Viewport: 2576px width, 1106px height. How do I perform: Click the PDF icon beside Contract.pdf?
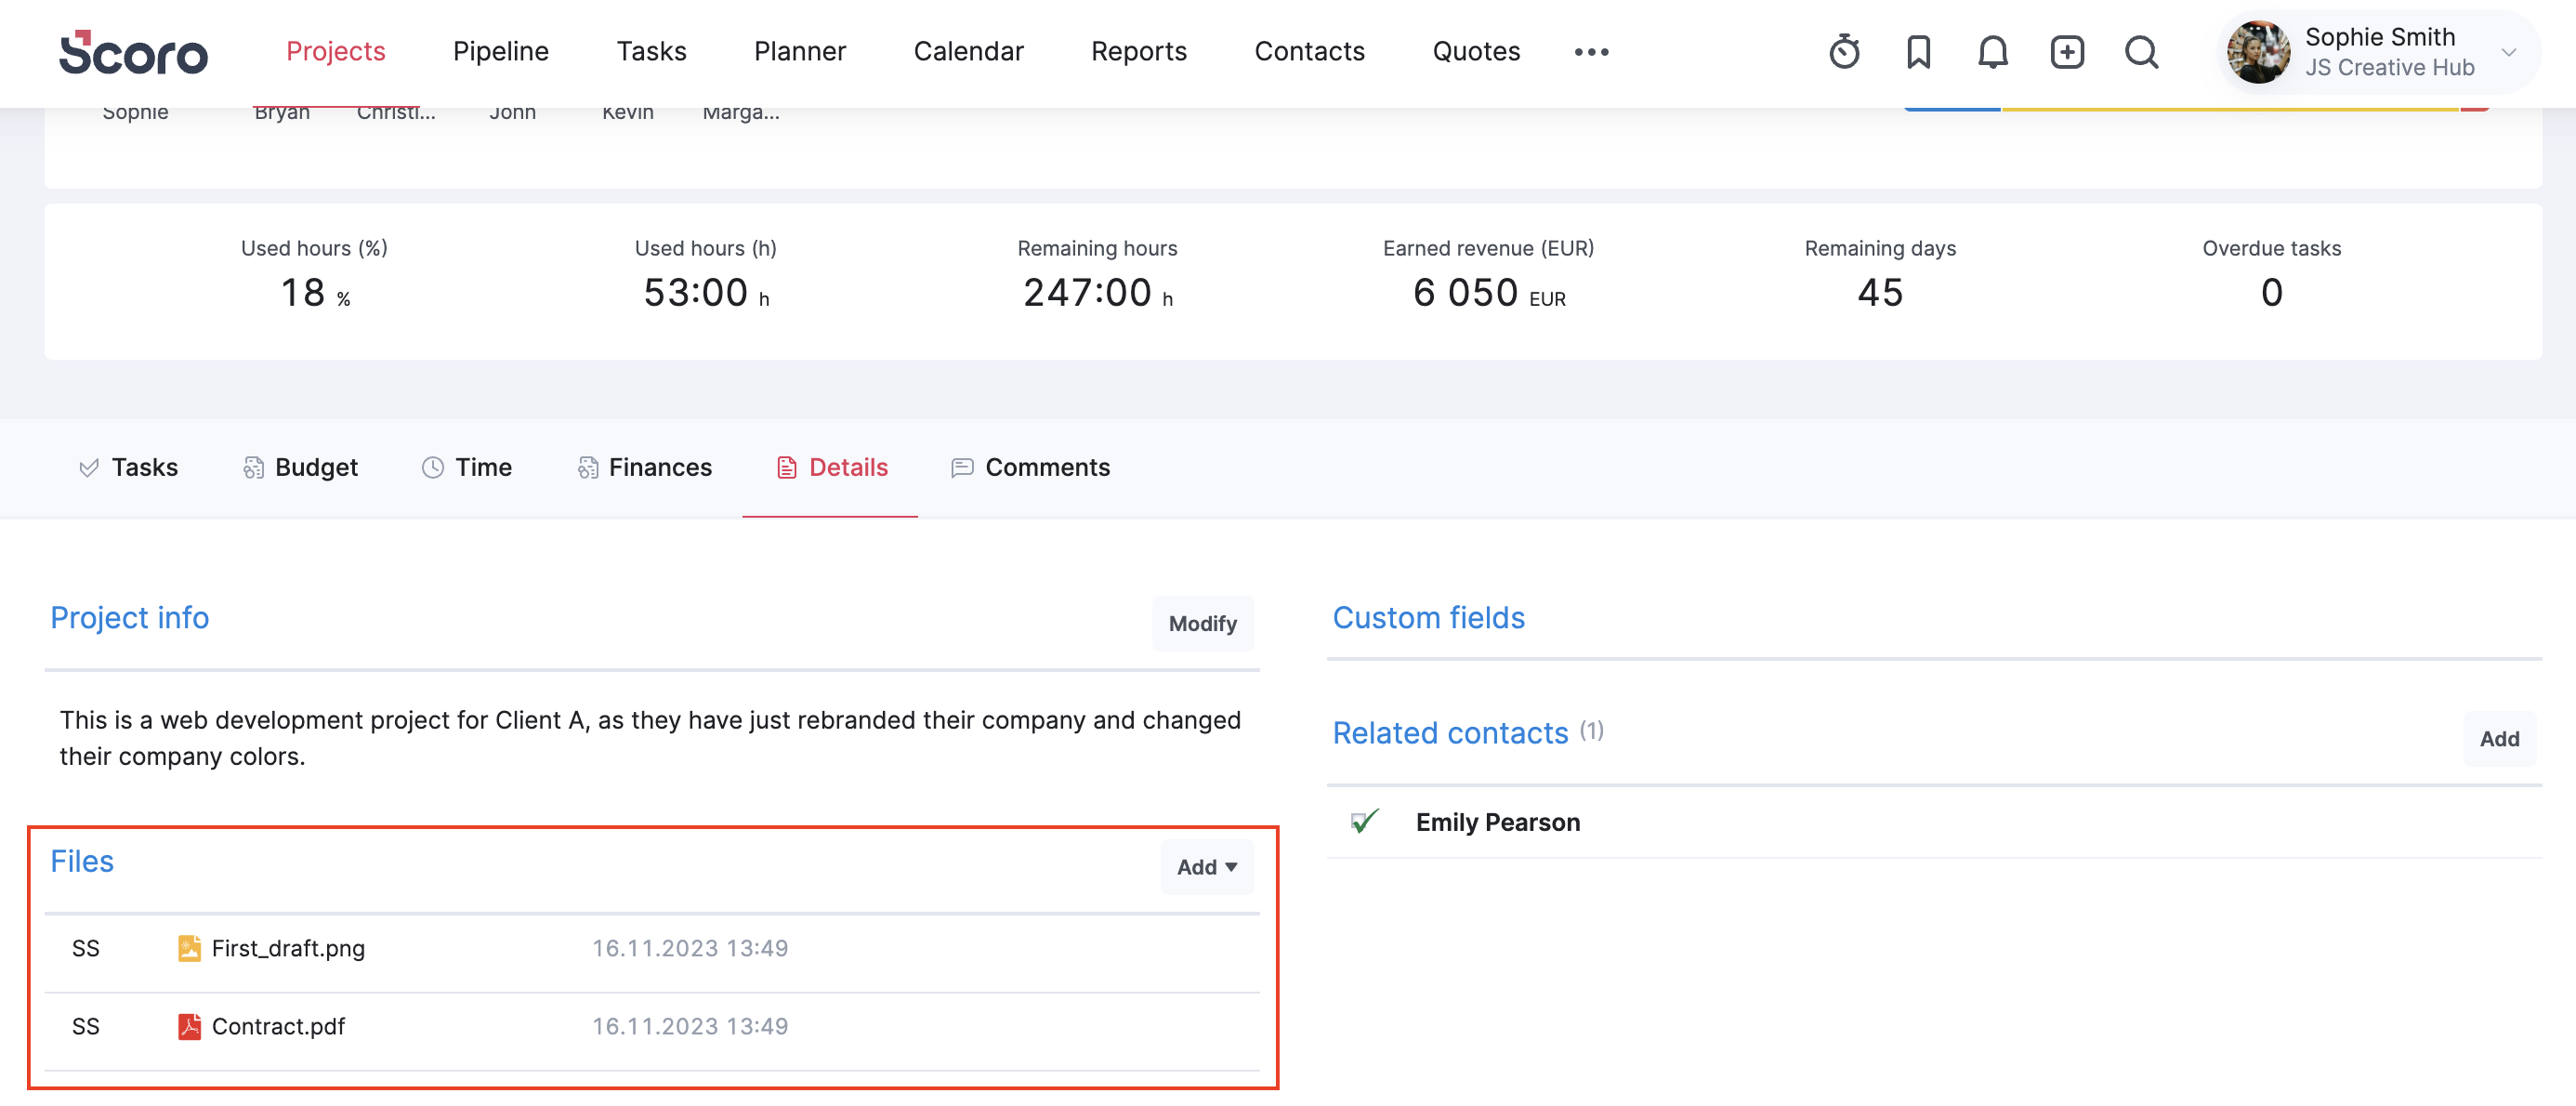point(189,1025)
